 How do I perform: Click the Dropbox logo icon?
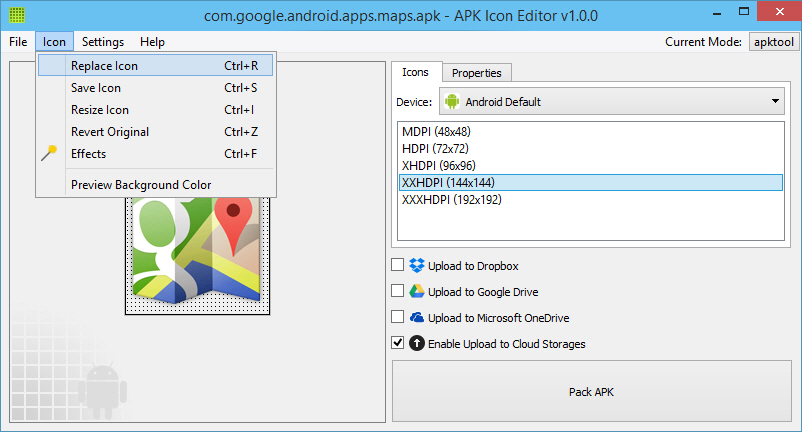pyautogui.click(x=417, y=266)
